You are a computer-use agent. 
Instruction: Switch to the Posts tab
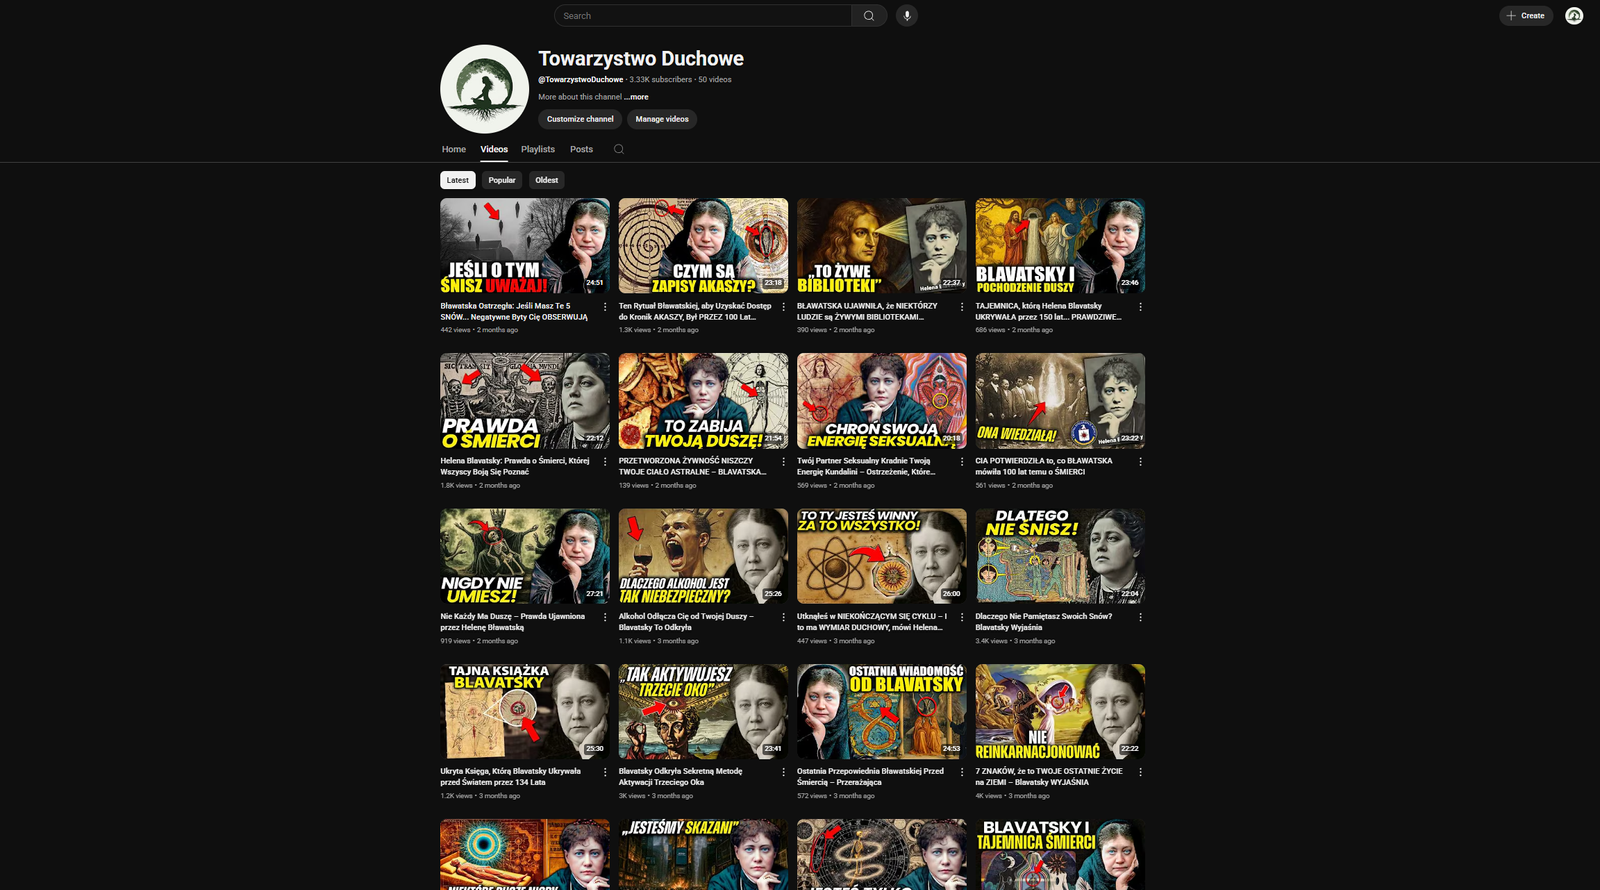pos(581,149)
